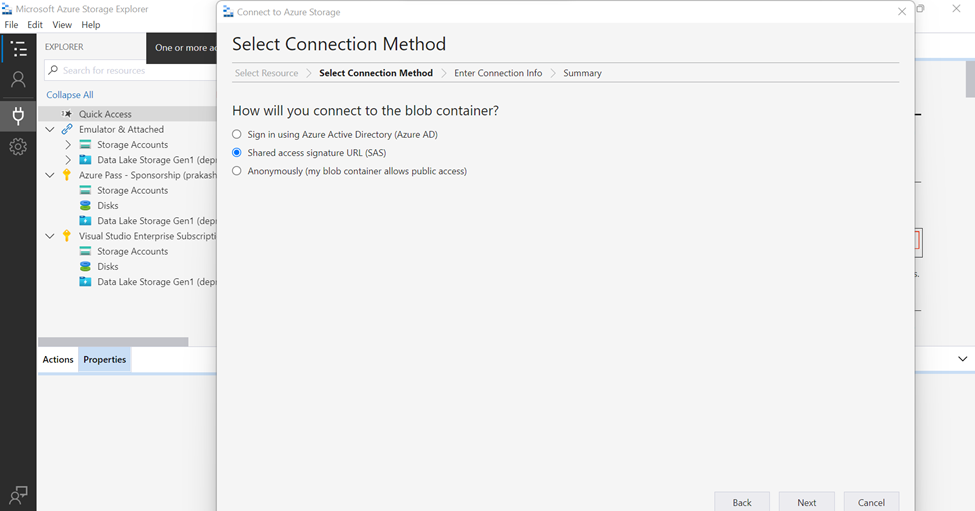Click Azure Pass subscription key icon
Screen dimensions: 975x511
coord(67,175)
